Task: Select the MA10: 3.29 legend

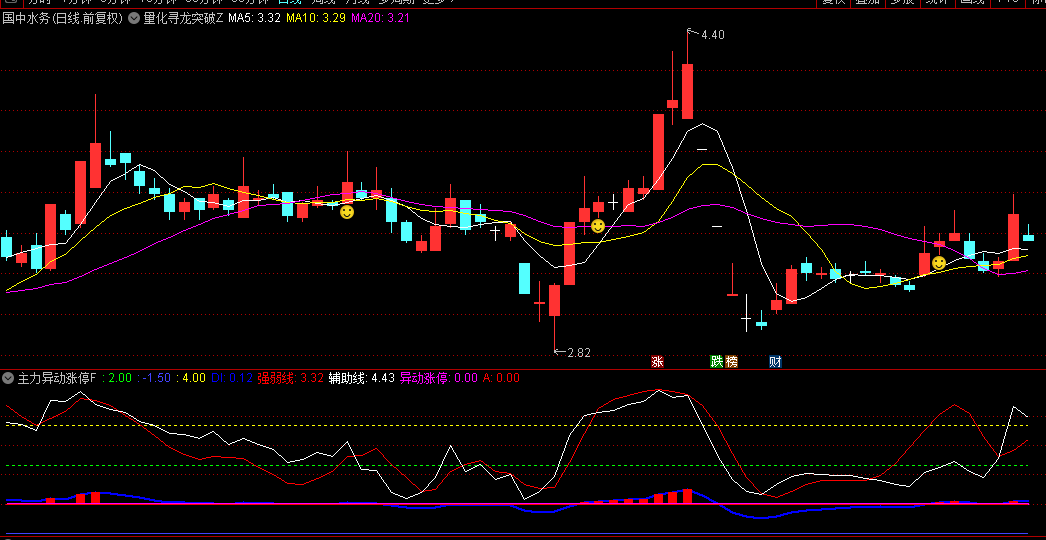Action: [316, 19]
